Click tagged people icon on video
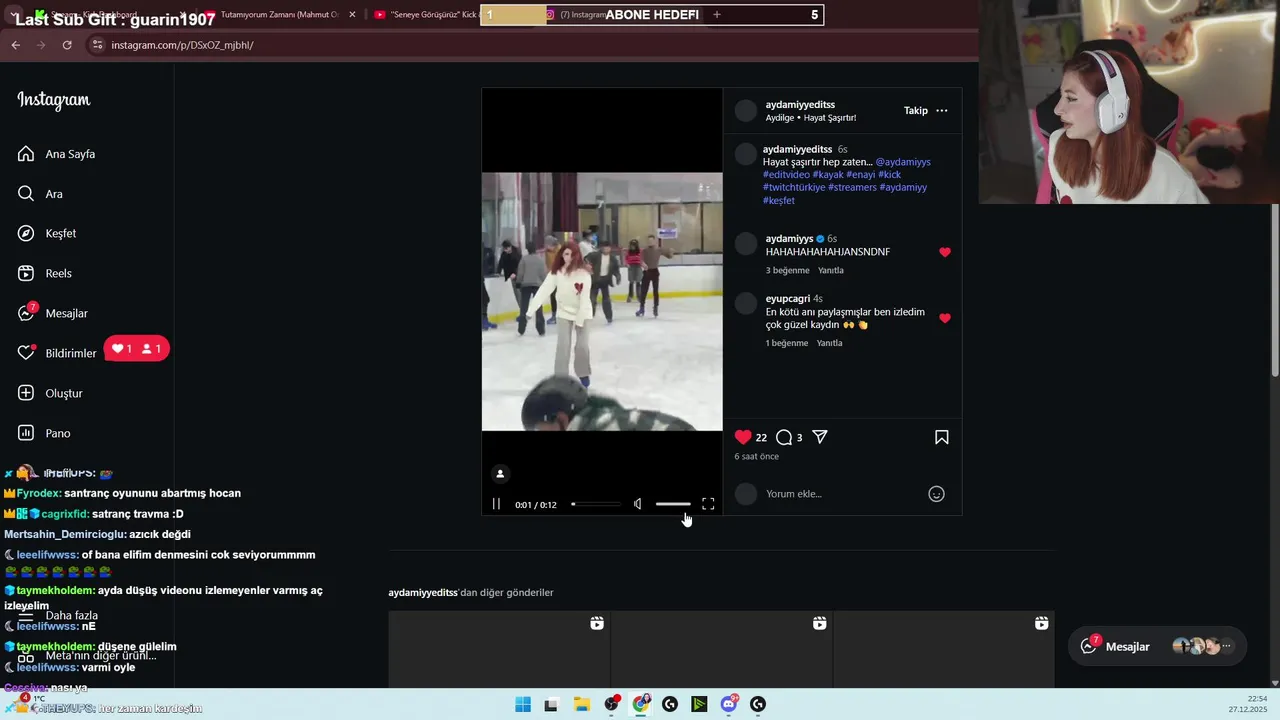 (500, 473)
